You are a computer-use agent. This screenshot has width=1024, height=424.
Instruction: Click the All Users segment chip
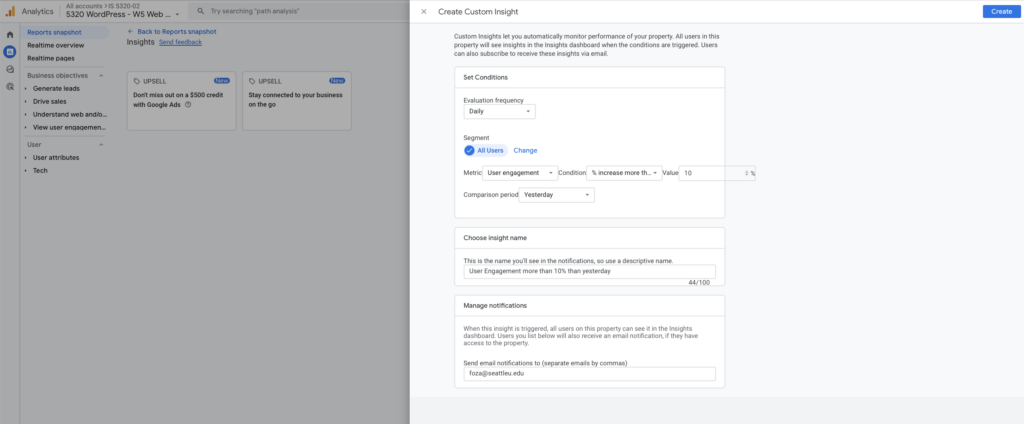pos(485,150)
